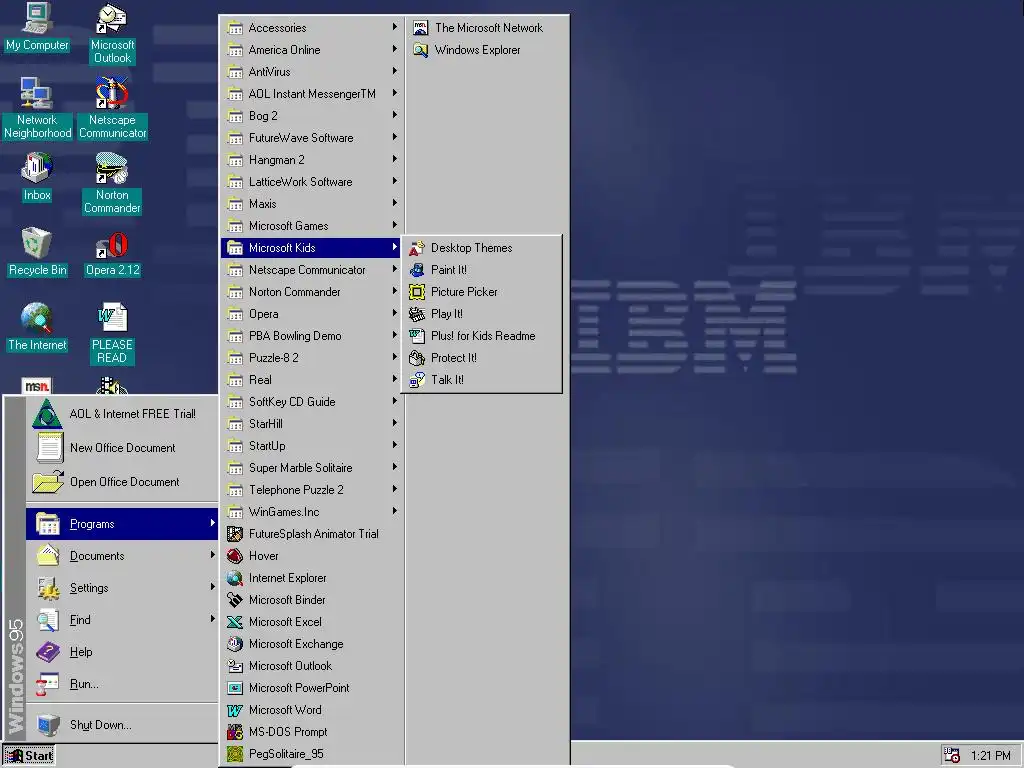Viewport: 1024px width, 768px height.
Task: Click the FutureSplash Animator Trial icon
Action: (x=234, y=534)
